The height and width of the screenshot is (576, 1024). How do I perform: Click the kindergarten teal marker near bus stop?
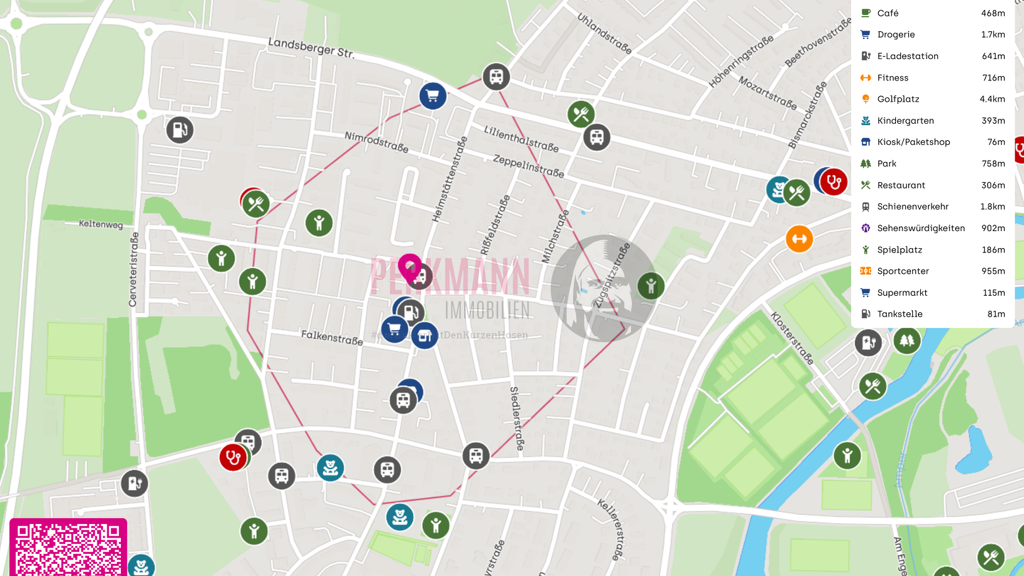pos(330,468)
